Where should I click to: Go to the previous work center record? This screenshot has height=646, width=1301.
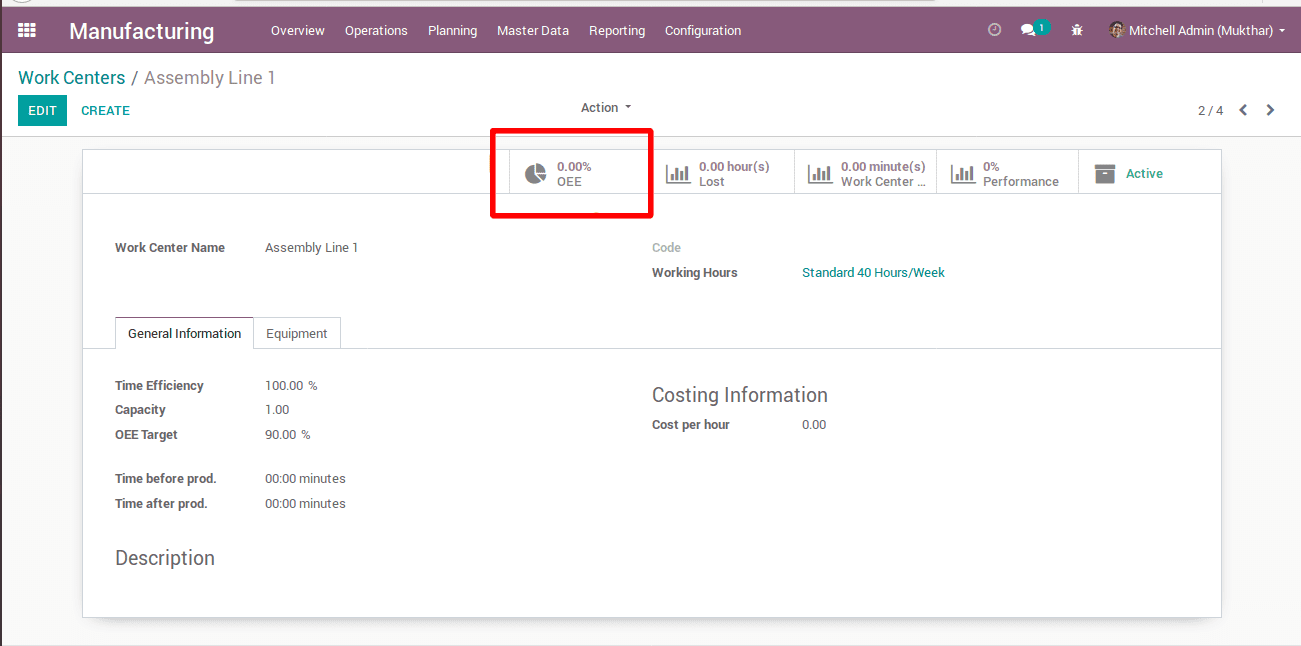click(x=1243, y=110)
